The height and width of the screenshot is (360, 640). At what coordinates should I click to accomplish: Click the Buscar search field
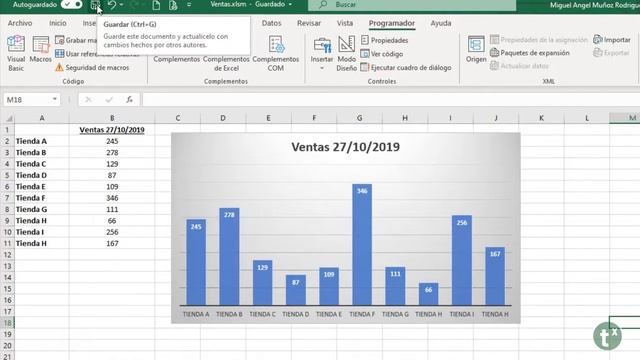412,5
